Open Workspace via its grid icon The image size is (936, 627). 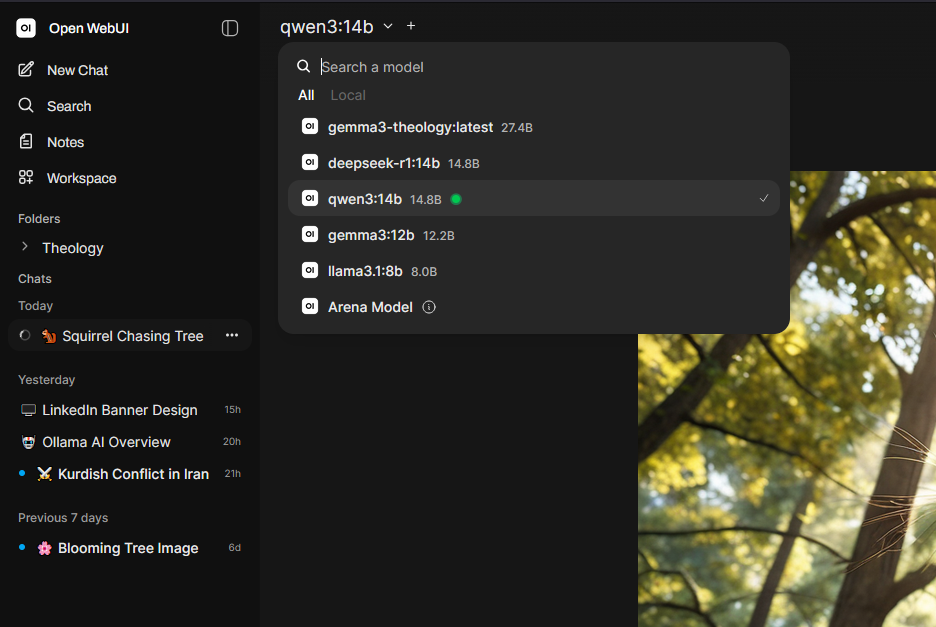click(x=26, y=177)
